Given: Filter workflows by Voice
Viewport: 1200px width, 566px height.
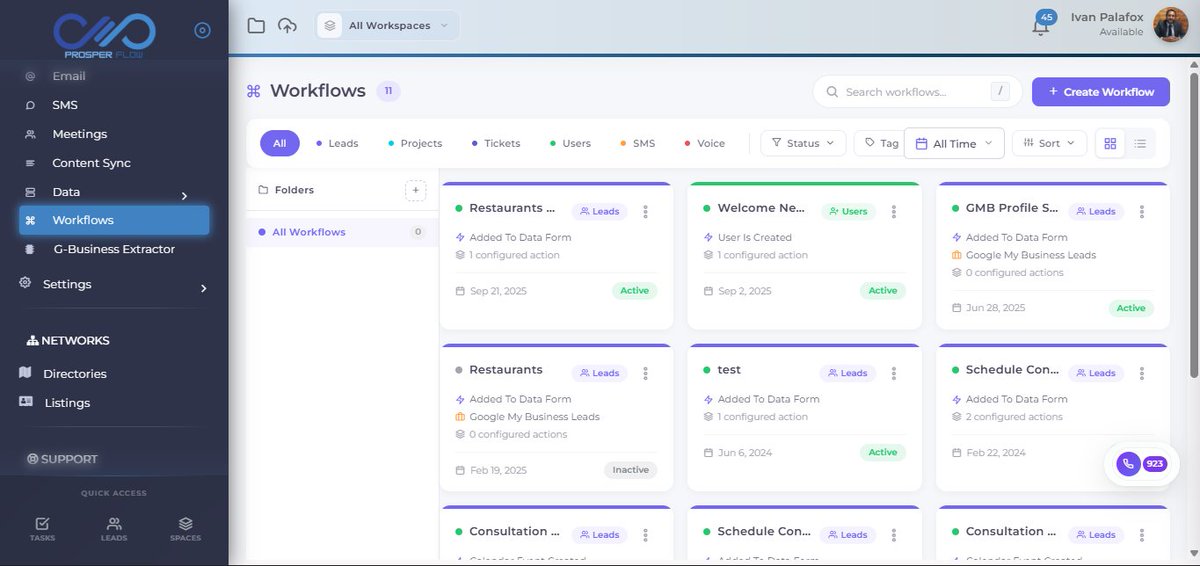Looking at the screenshot, I should (x=705, y=144).
